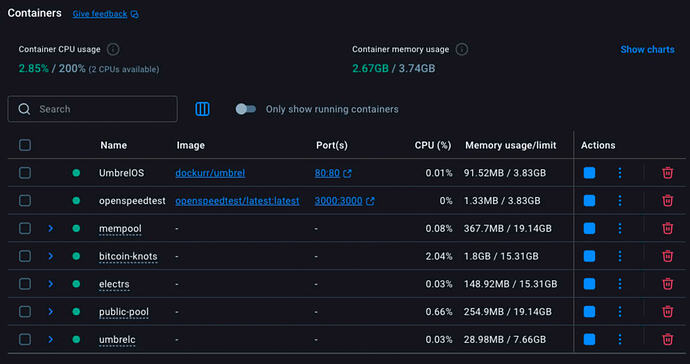The image size is (690, 364).
Task: Click the mempool container name
Action: tap(120, 229)
